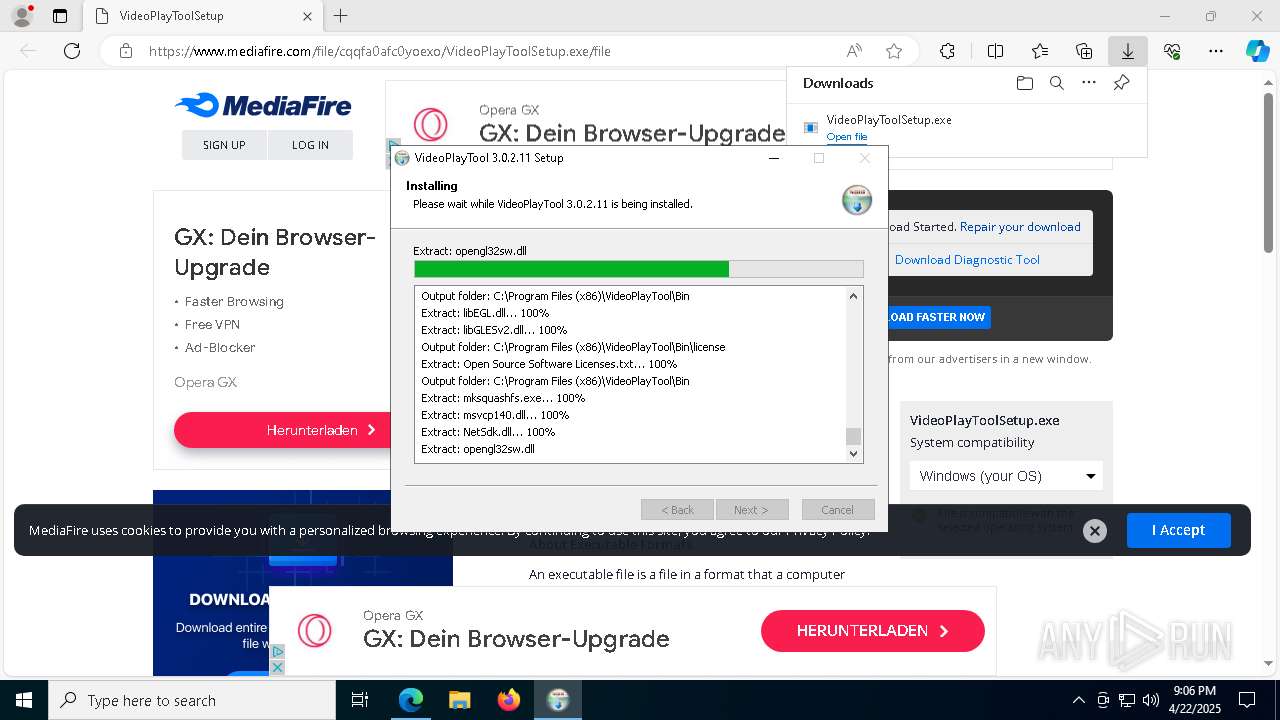Click the red Herunterladen button in left ad
The image size is (1280, 720).
pos(283,430)
